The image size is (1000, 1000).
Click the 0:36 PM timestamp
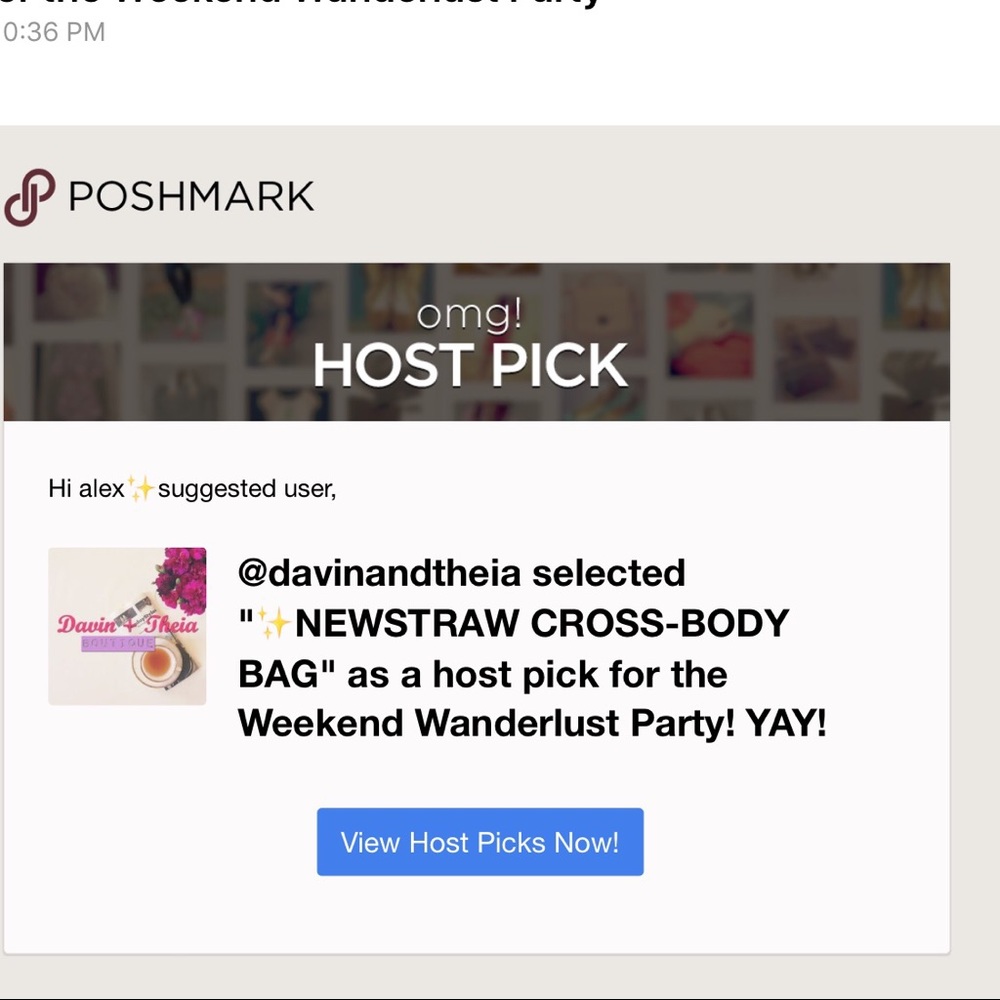[x=54, y=32]
